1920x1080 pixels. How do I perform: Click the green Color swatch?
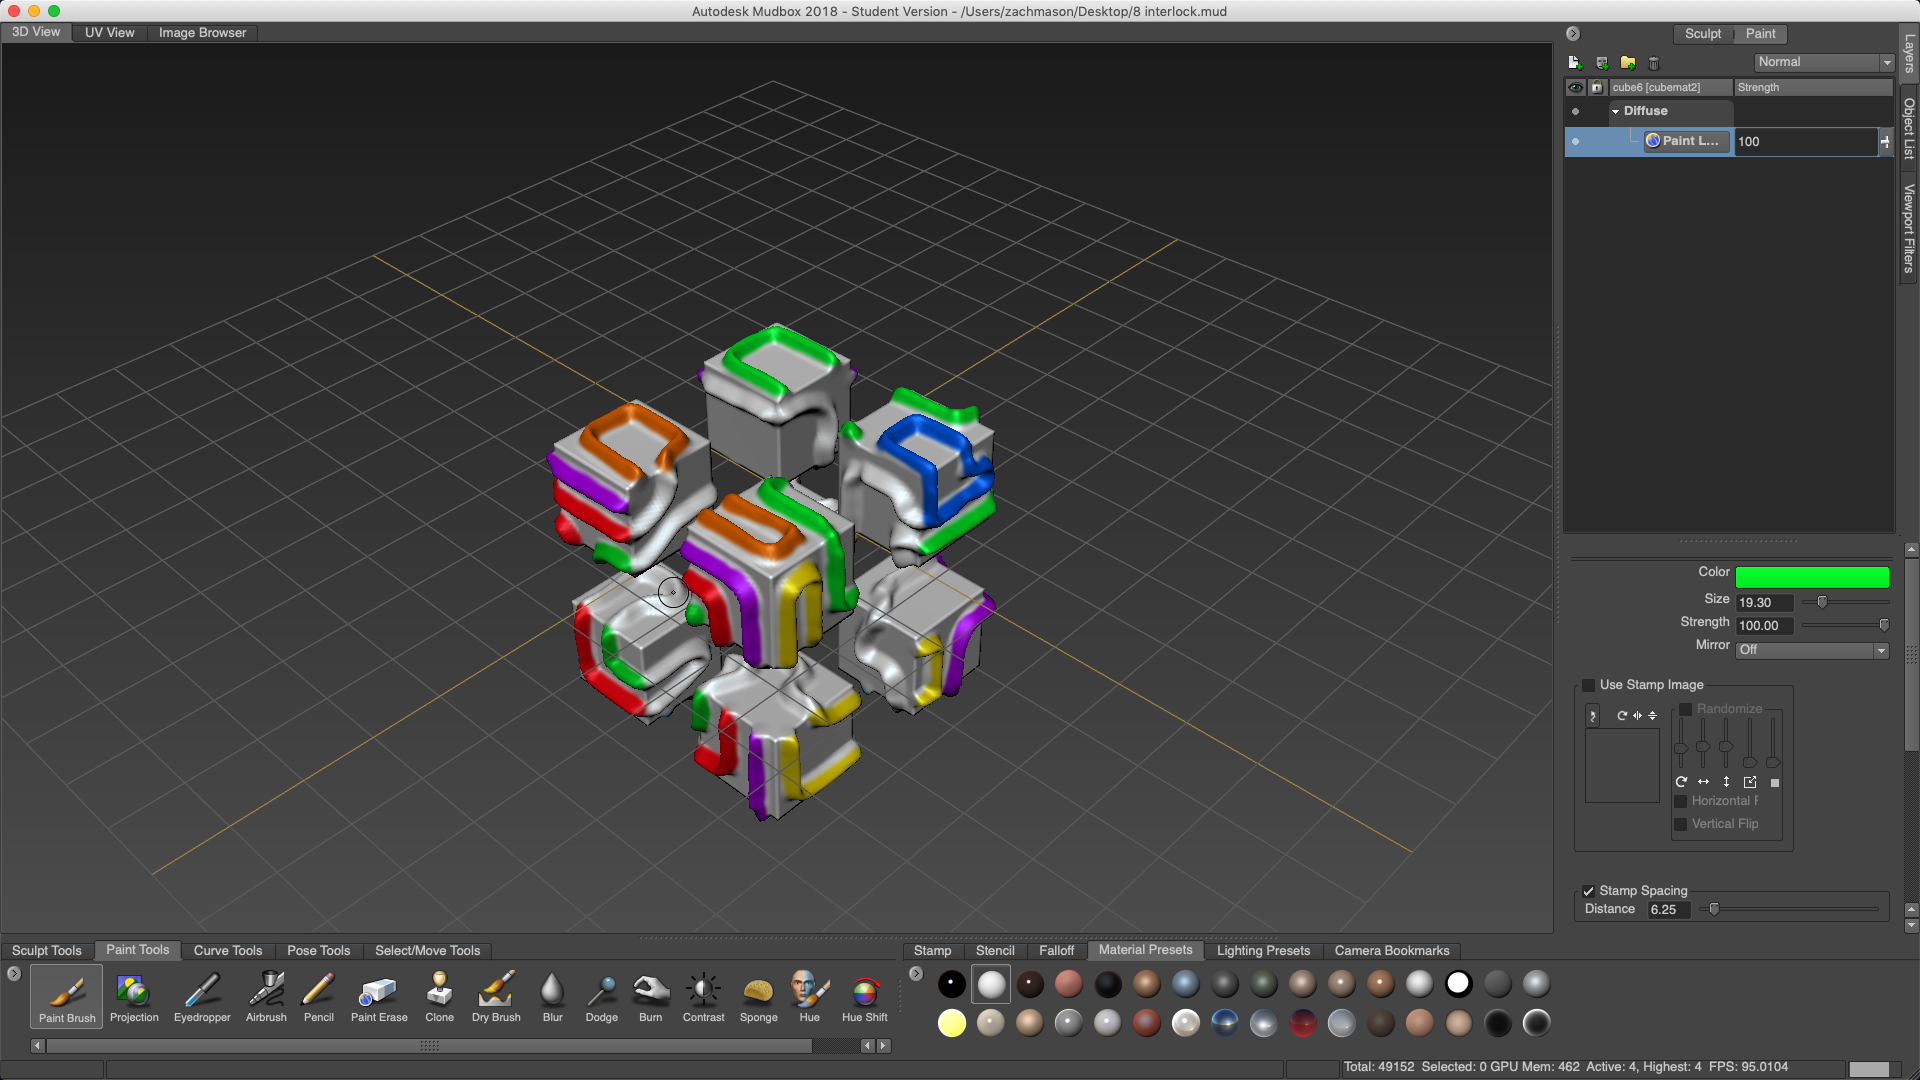pos(1811,577)
